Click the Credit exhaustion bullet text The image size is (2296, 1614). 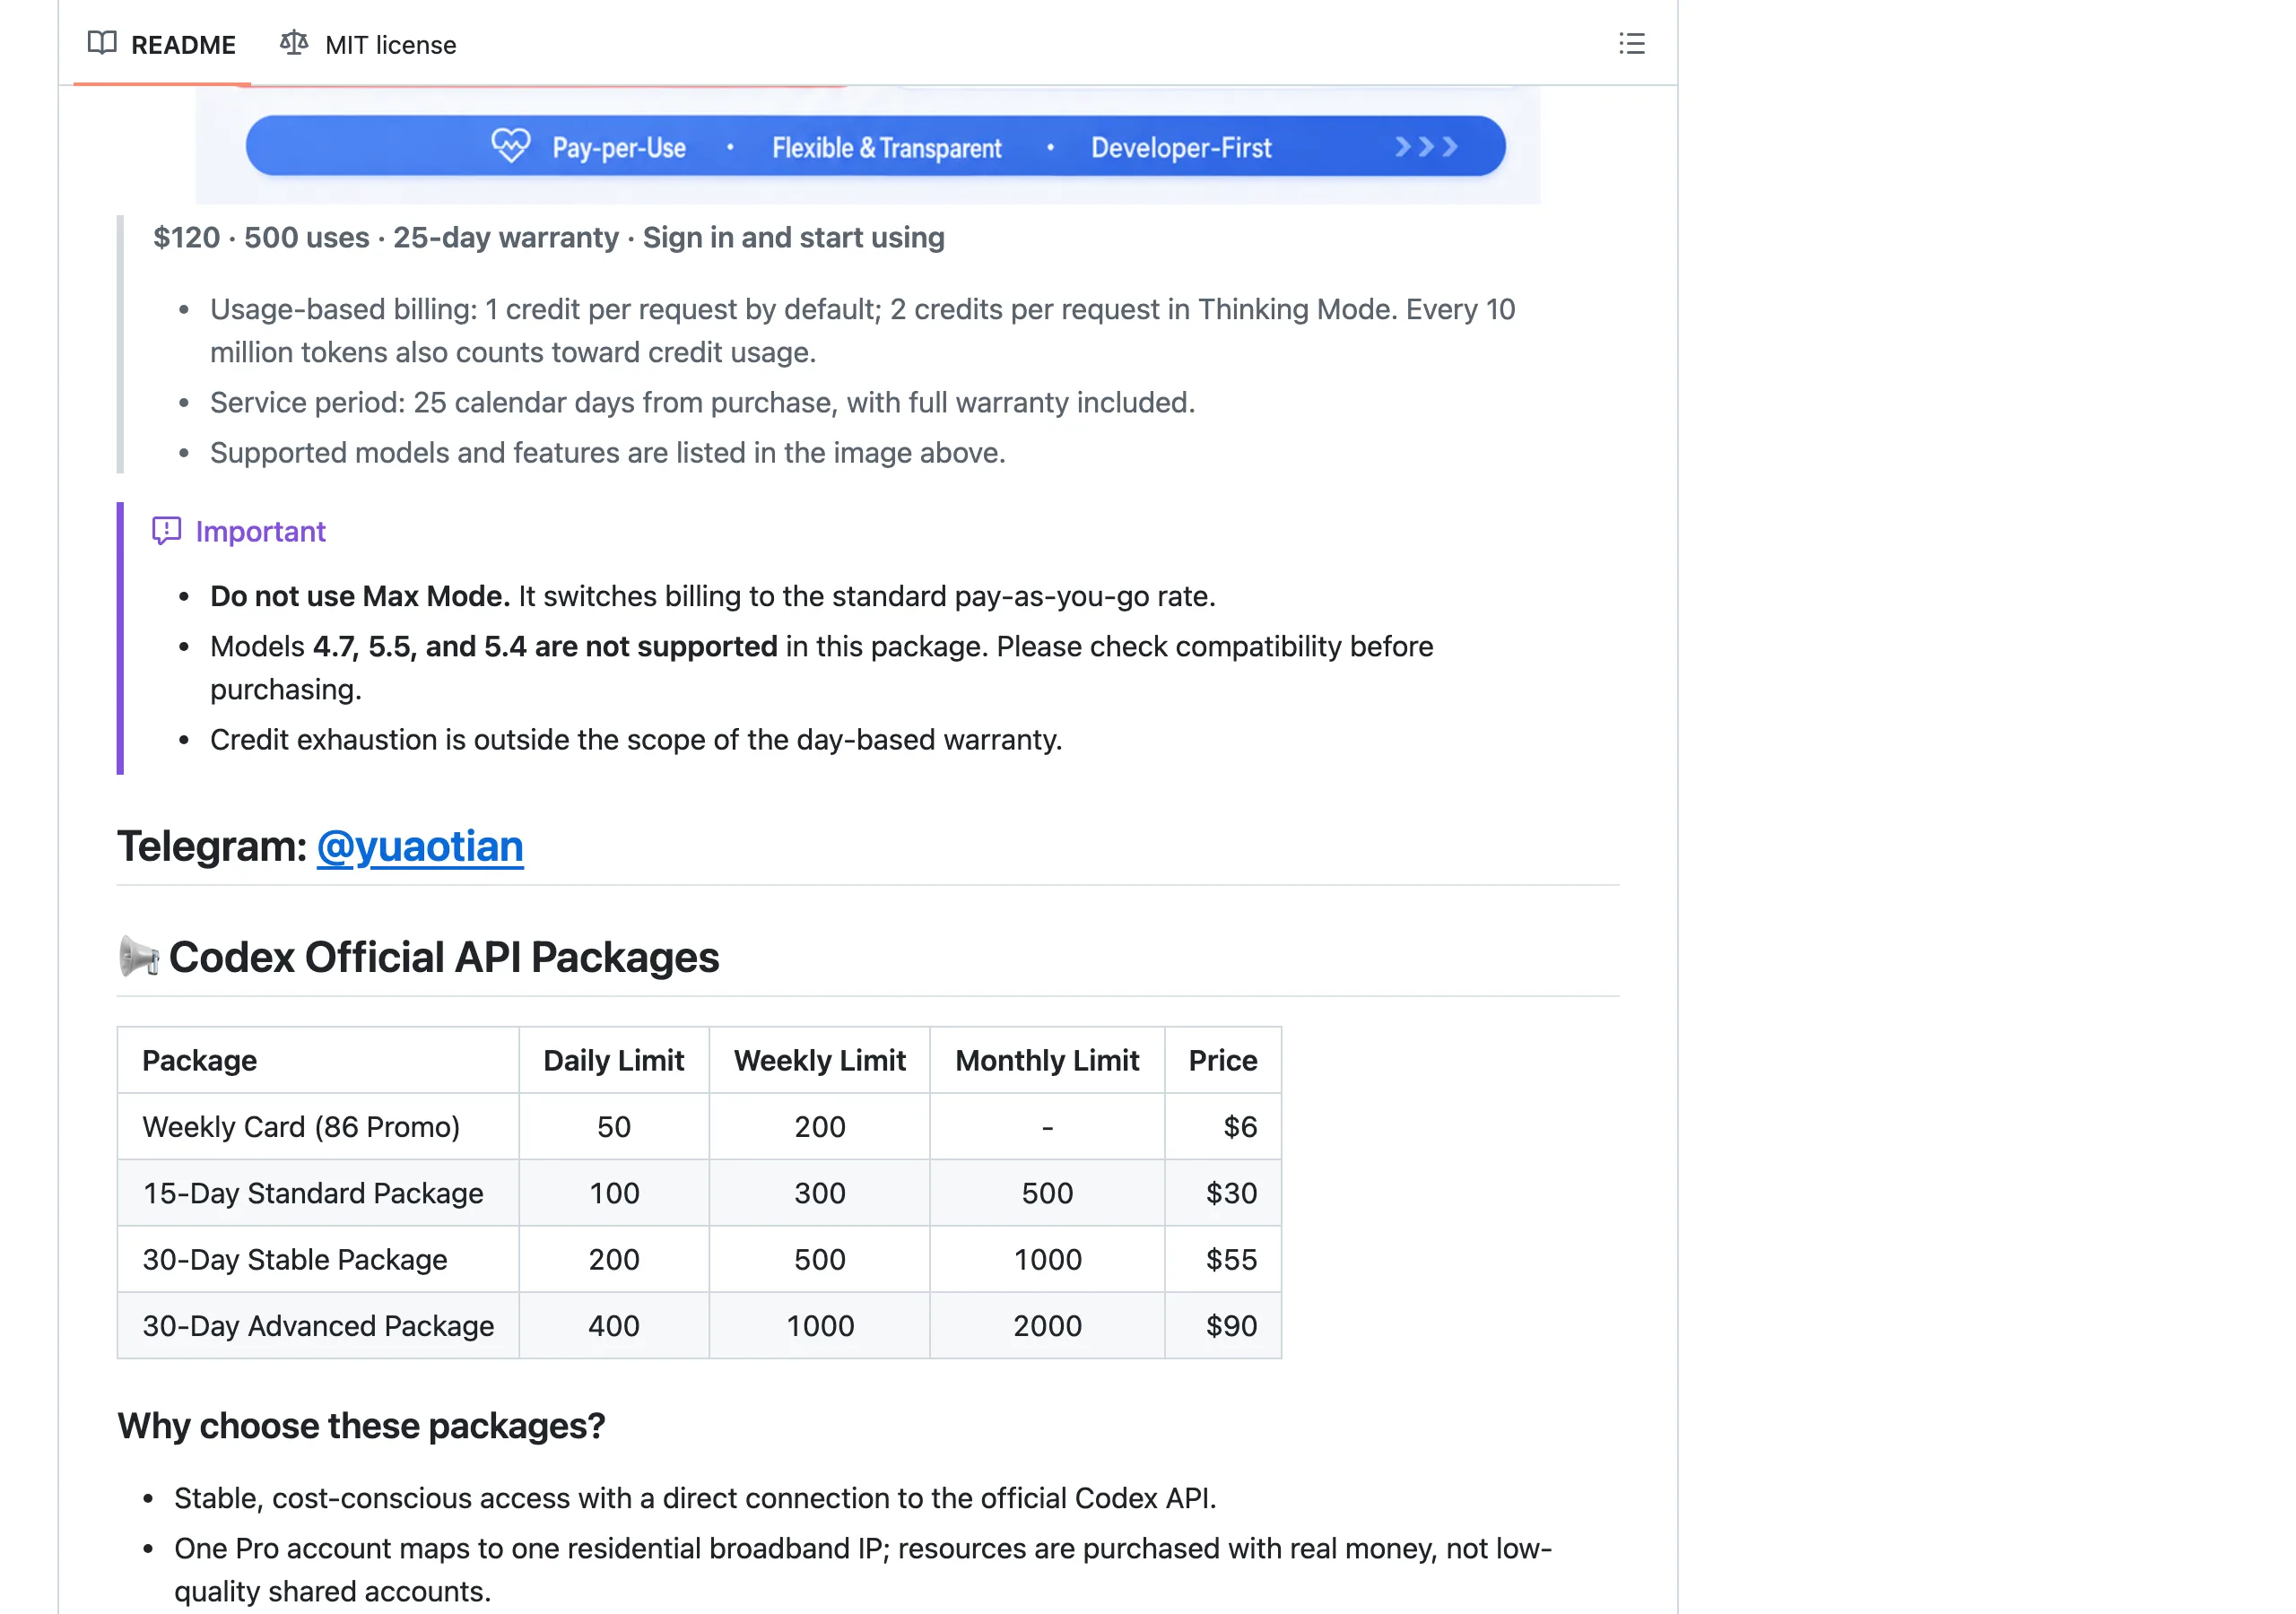636,739
